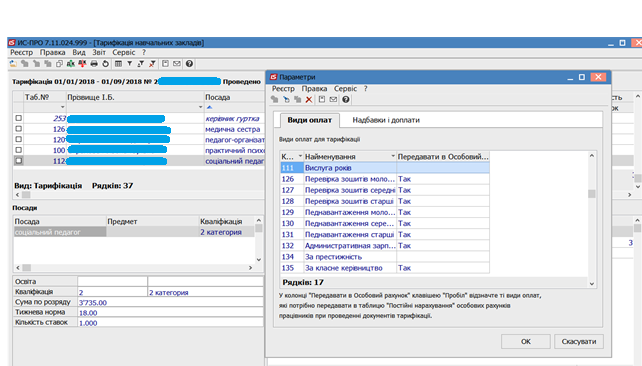The height and width of the screenshot is (366, 642).
Task: Click the notes icon in Параметри toolbar
Action: click(322, 99)
